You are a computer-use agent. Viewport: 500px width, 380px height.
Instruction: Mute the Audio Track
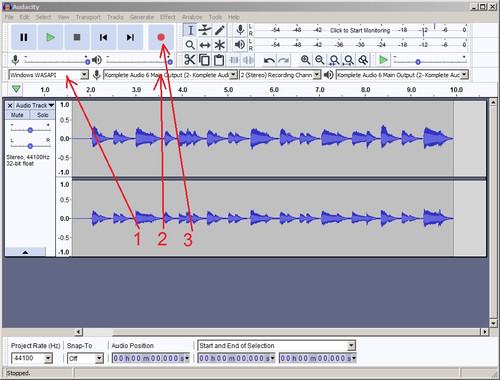click(17, 115)
